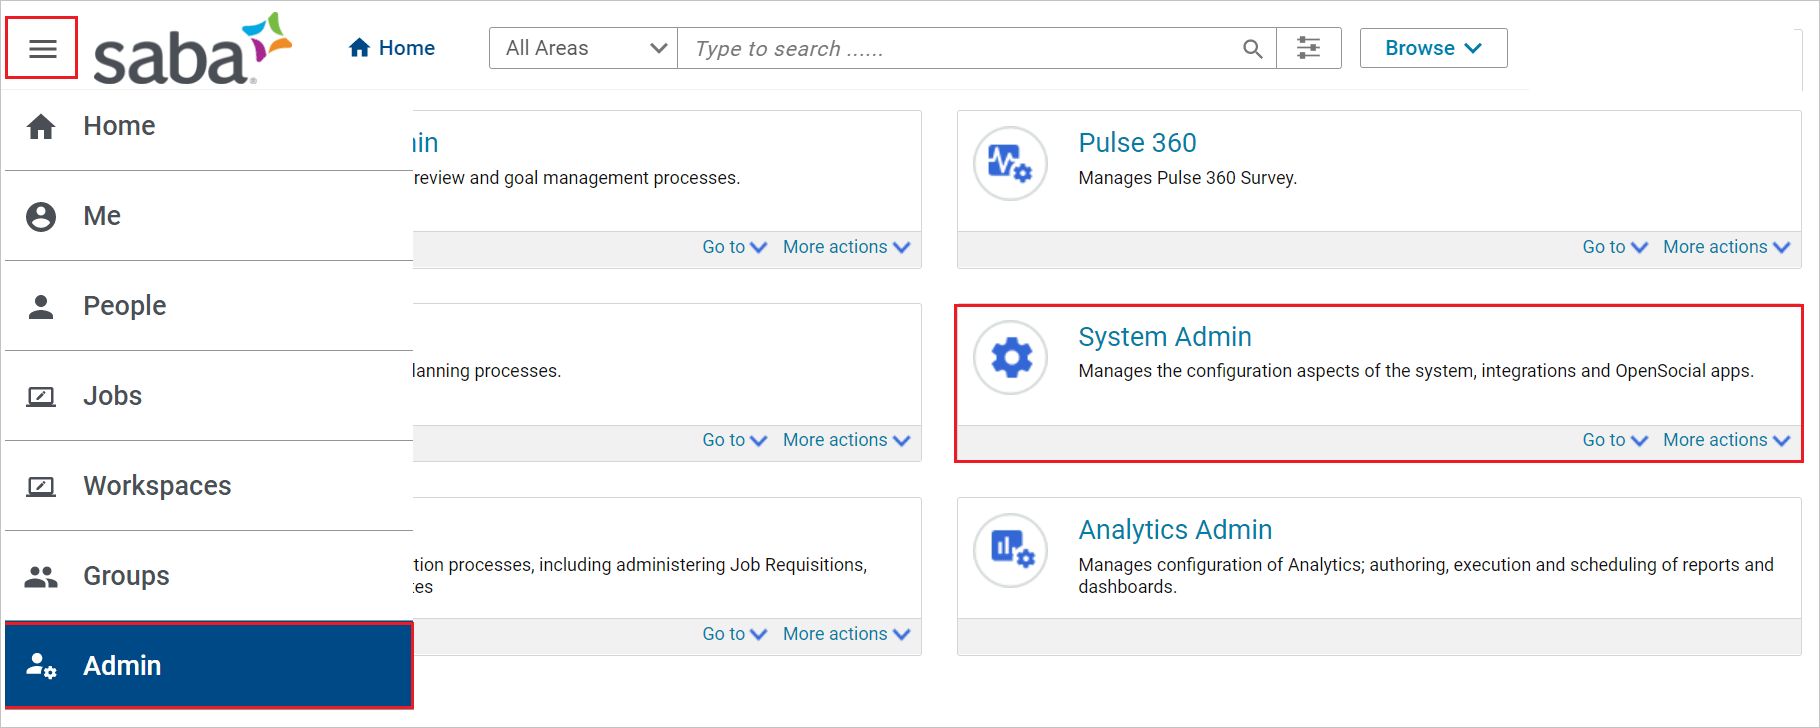Expand More actions under Pulse 360
The height and width of the screenshot is (728, 1820).
[1726, 247]
